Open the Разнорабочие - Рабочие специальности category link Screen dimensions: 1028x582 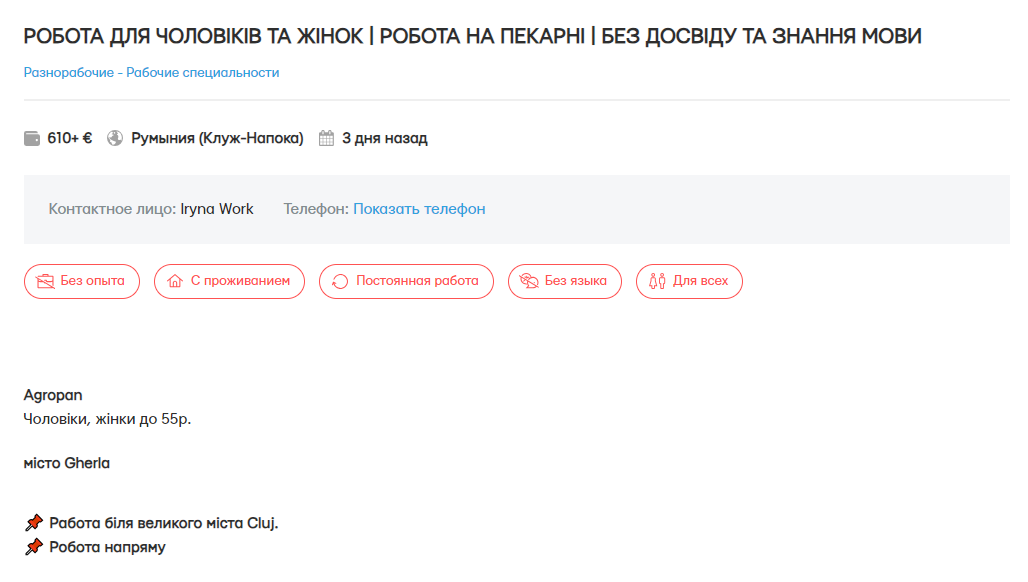tap(151, 73)
